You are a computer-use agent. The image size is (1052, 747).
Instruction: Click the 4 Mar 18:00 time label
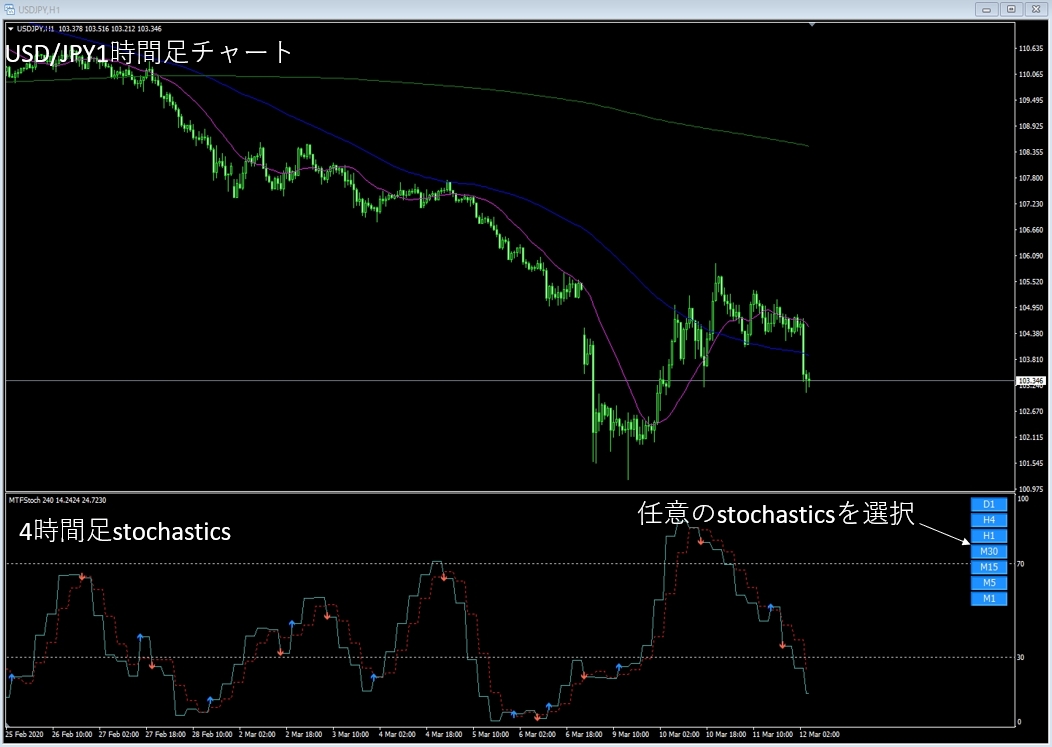[x=443, y=734]
